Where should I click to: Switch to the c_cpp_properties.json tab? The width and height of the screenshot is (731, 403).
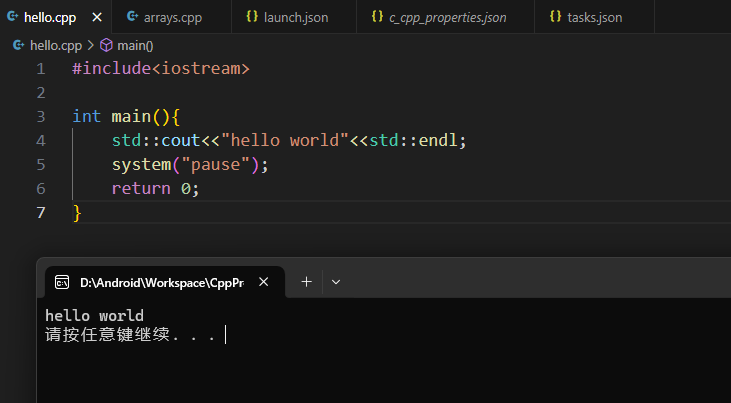(x=447, y=17)
